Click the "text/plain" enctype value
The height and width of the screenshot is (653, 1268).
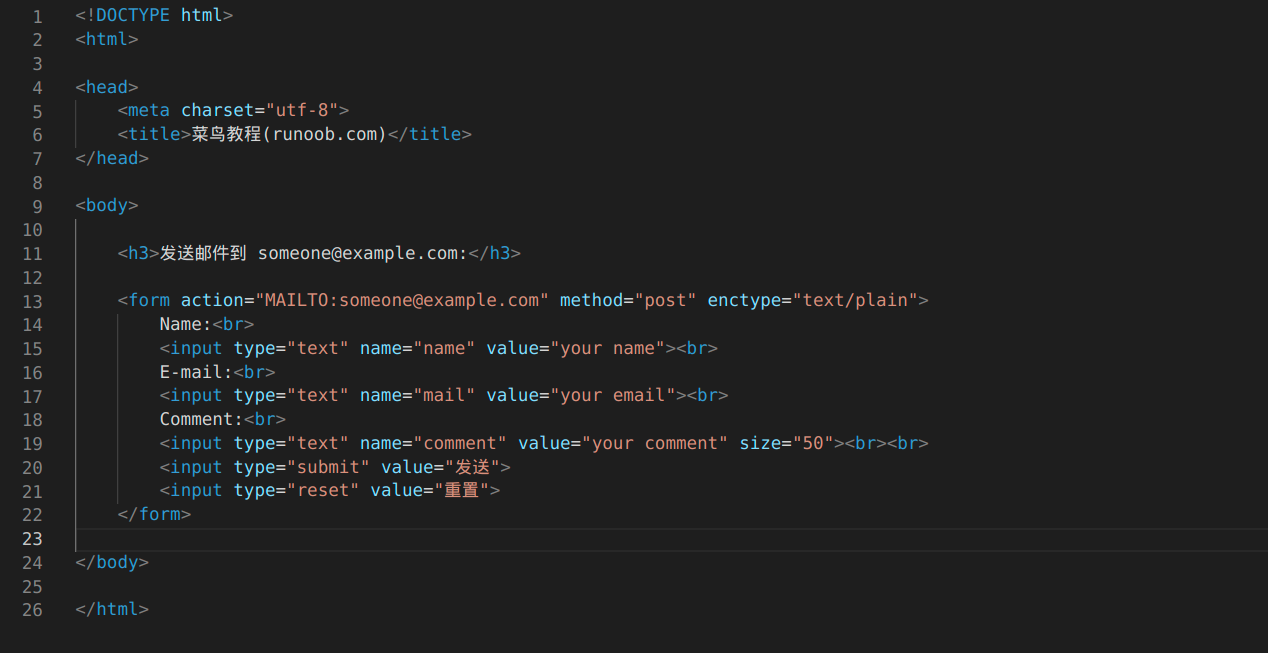[x=855, y=300]
